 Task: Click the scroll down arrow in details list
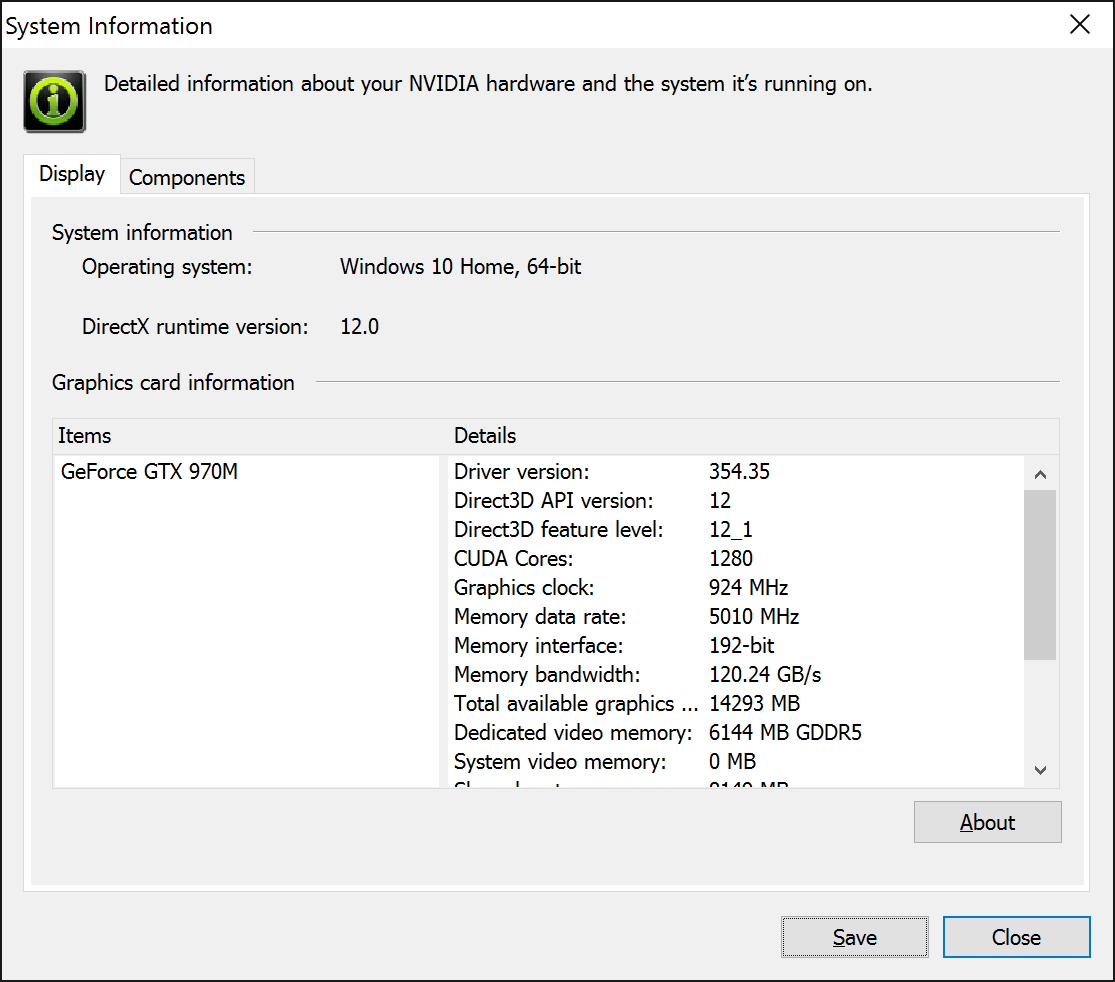pyautogui.click(x=1040, y=770)
